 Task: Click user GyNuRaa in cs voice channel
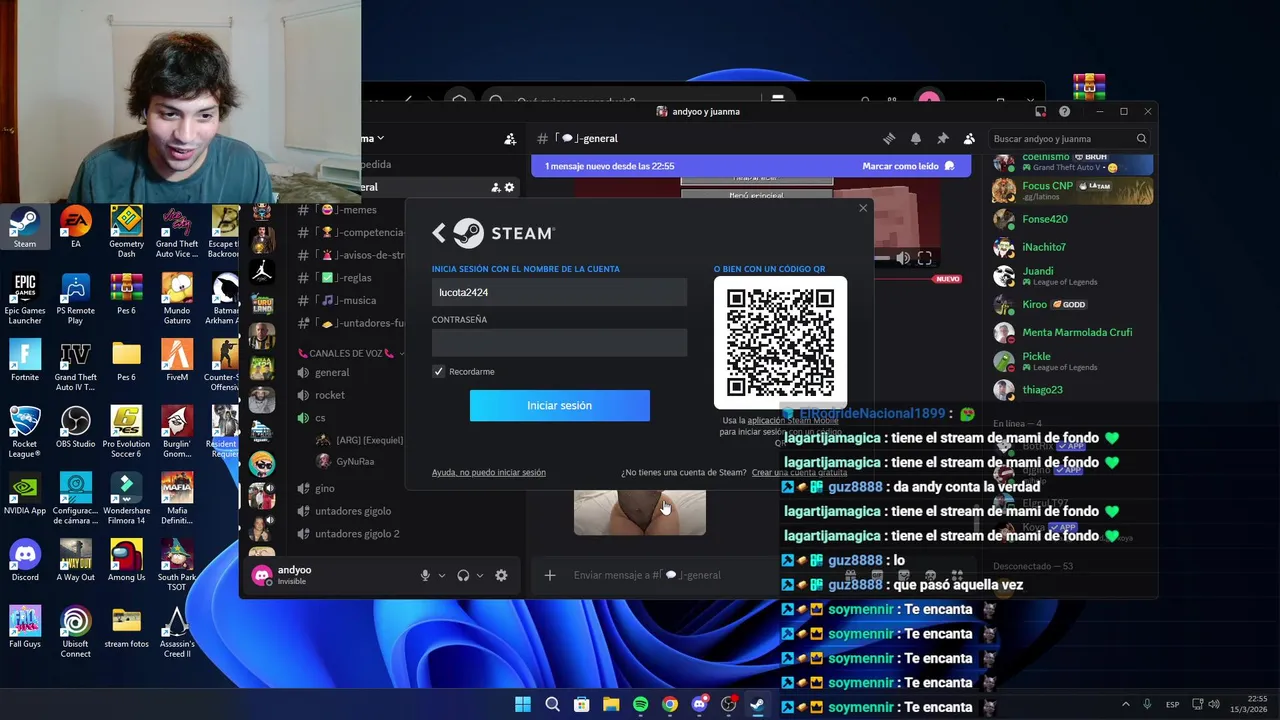[x=354, y=461]
